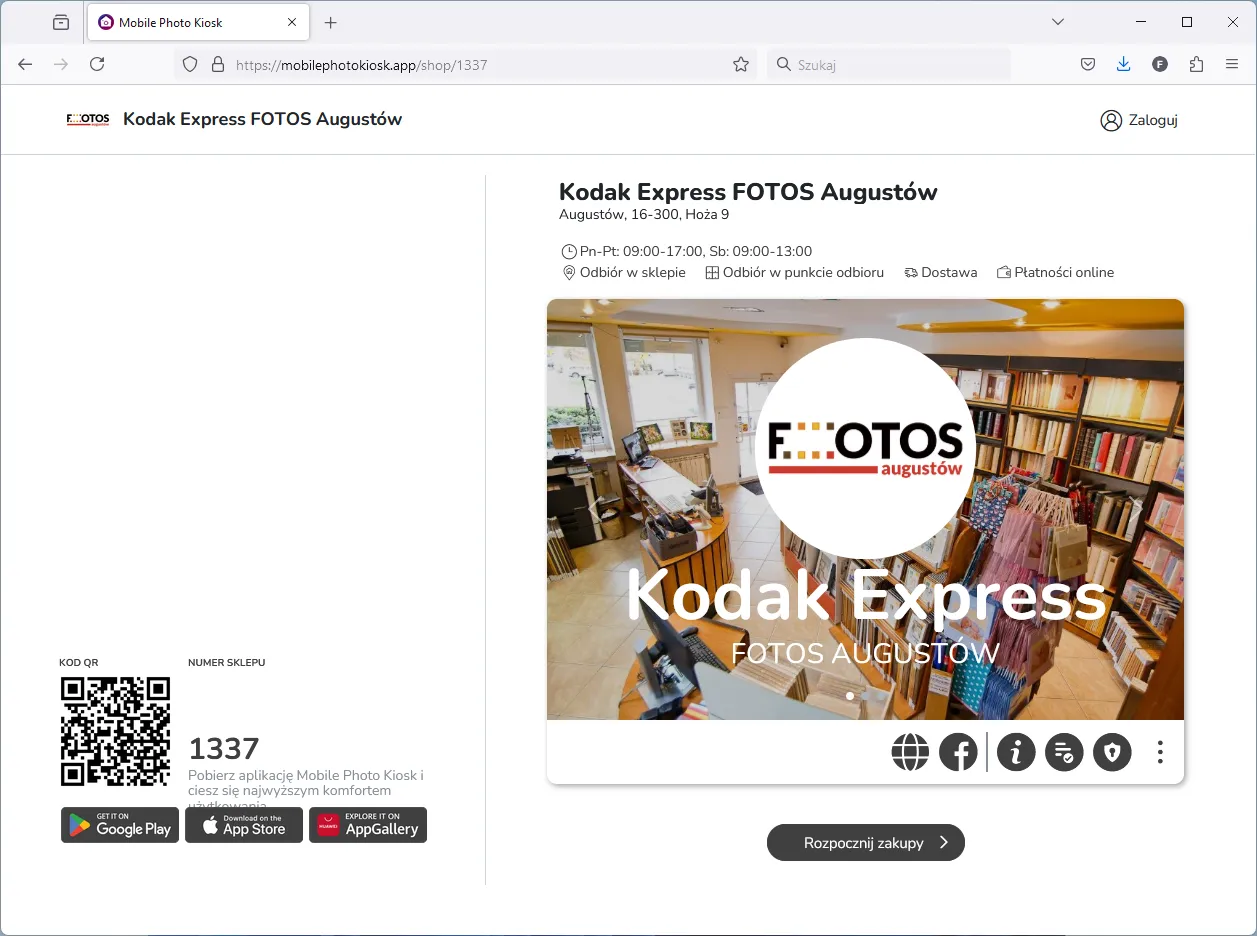Click the Zaloguj login link
The height and width of the screenshot is (936, 1257).
point(1139,119)
